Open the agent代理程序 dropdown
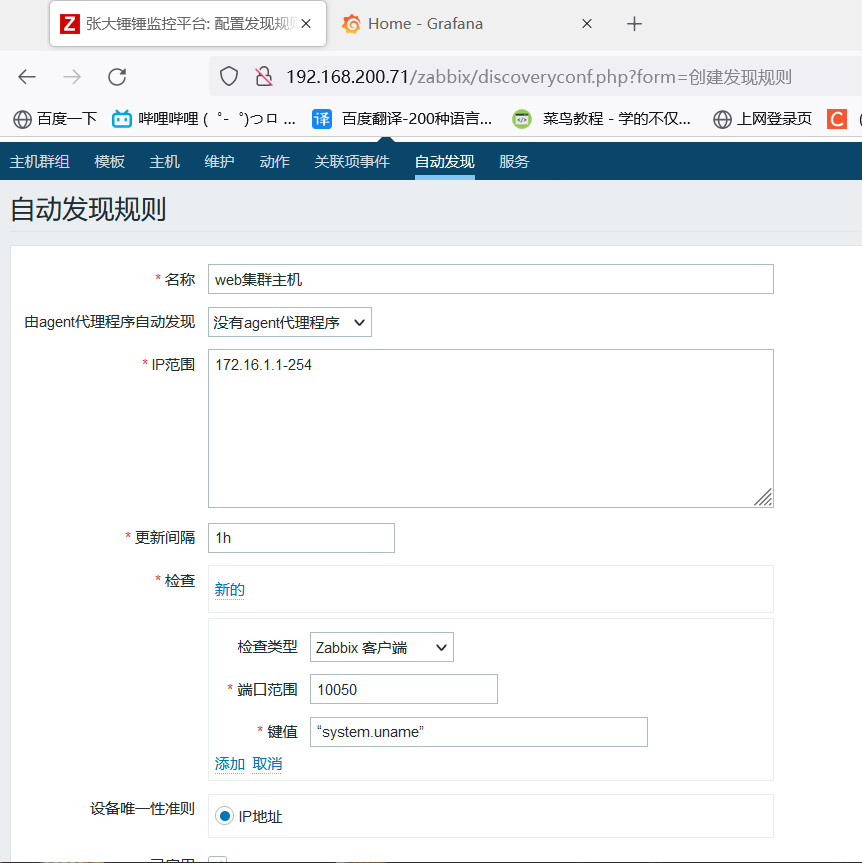 (290, 322)
